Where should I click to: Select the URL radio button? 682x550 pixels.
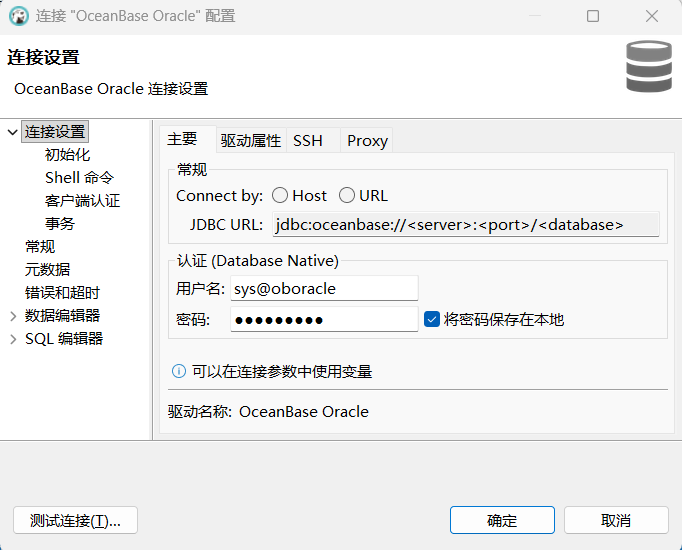click(347, 195)
